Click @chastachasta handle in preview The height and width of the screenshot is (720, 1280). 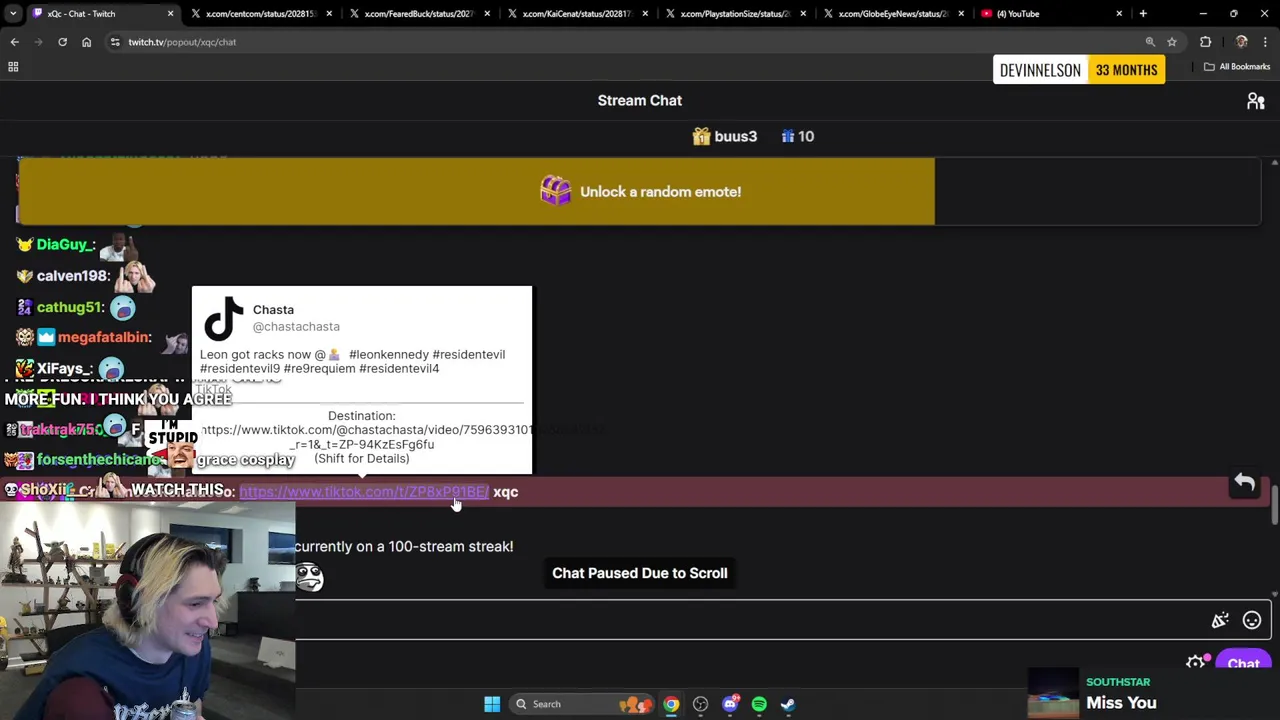[x=296, y=327]
